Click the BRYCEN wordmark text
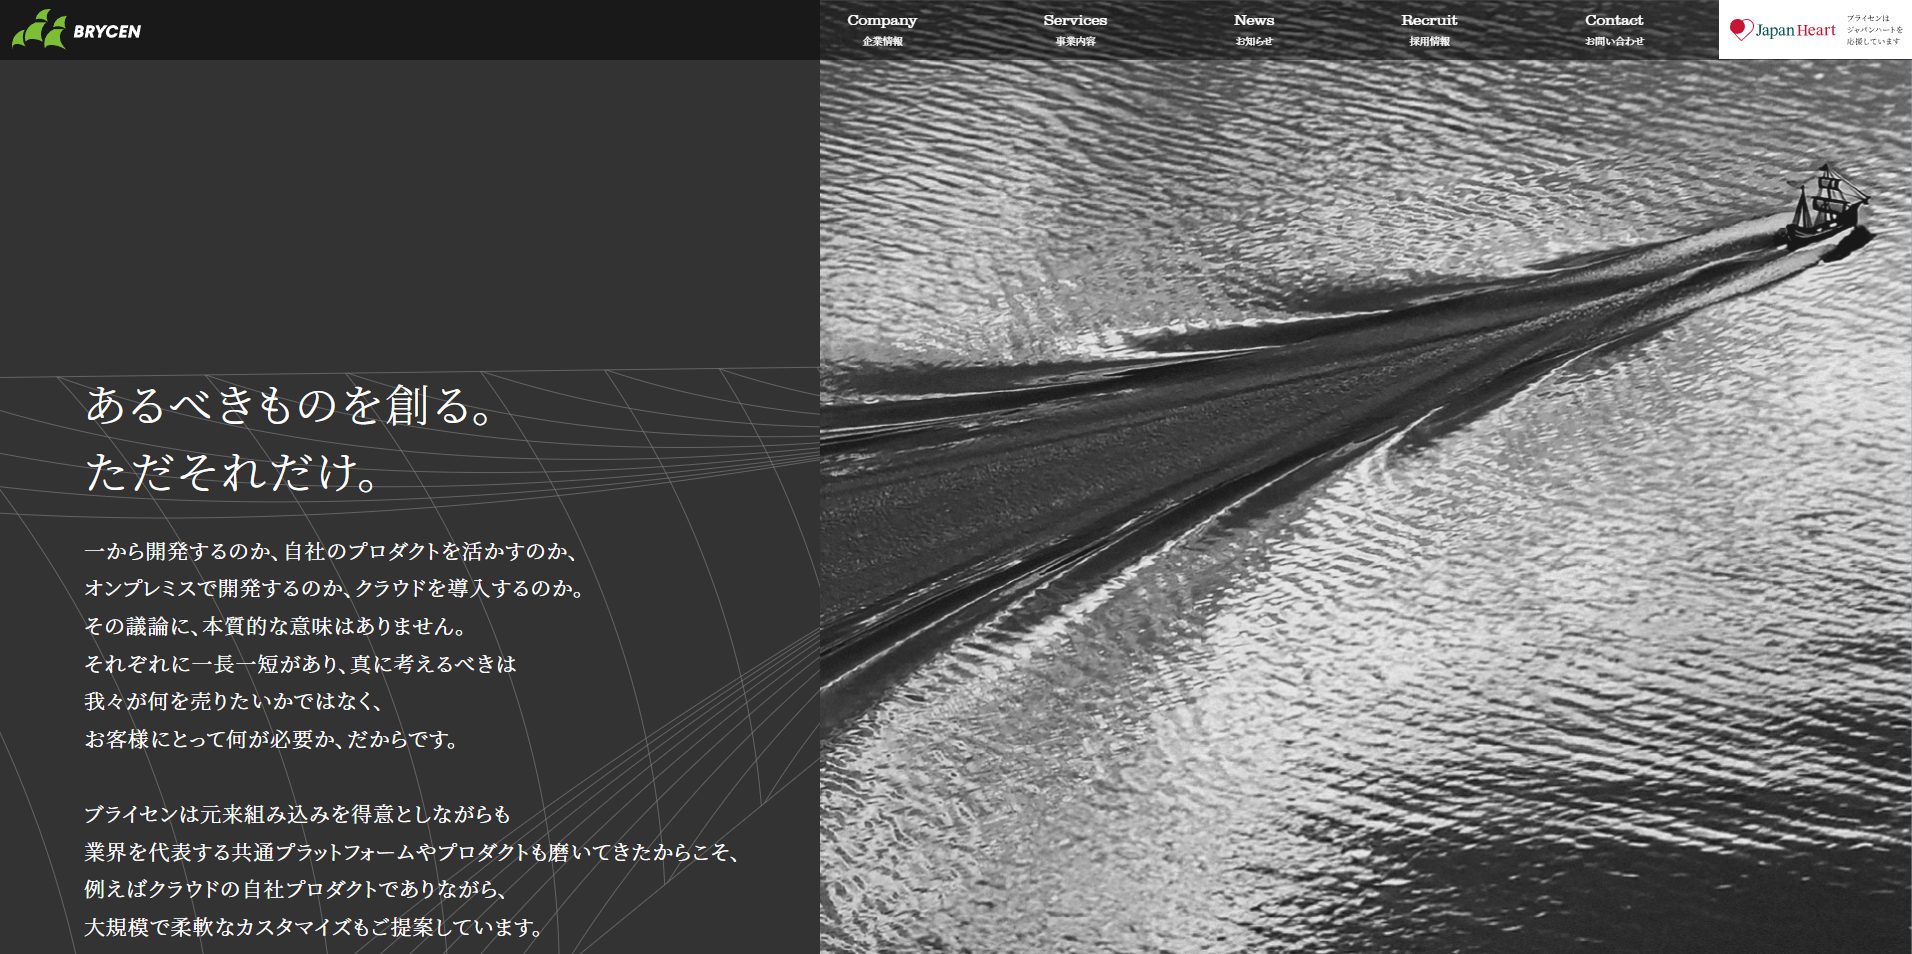Viewport: 1912px width, 954px height. click(107, 32)
